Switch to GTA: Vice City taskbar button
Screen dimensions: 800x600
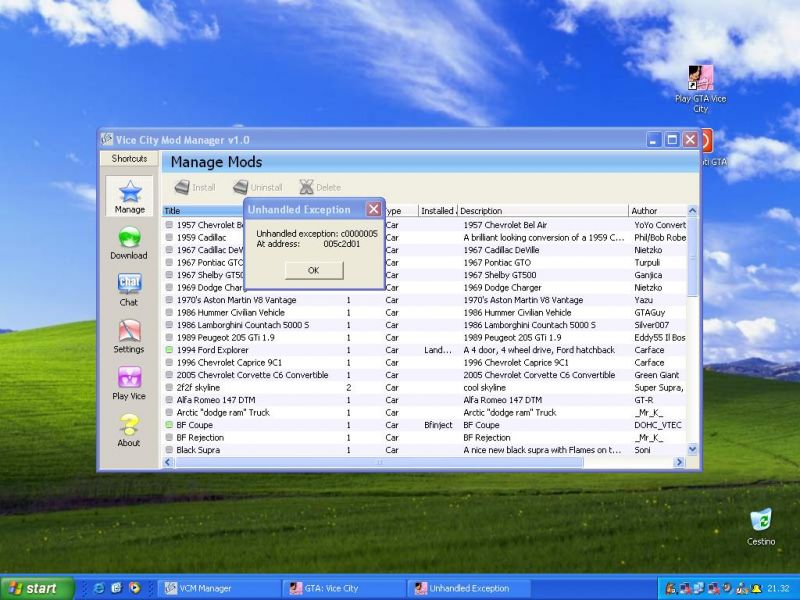coord(344,588)
